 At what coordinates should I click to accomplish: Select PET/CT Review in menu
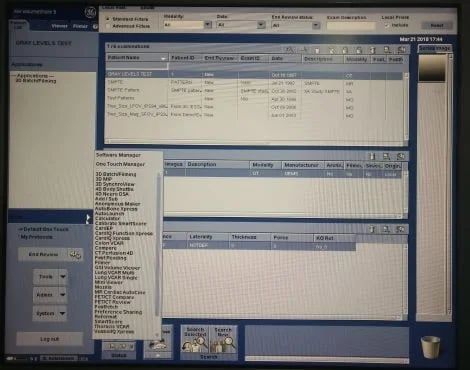click(113, 302)
